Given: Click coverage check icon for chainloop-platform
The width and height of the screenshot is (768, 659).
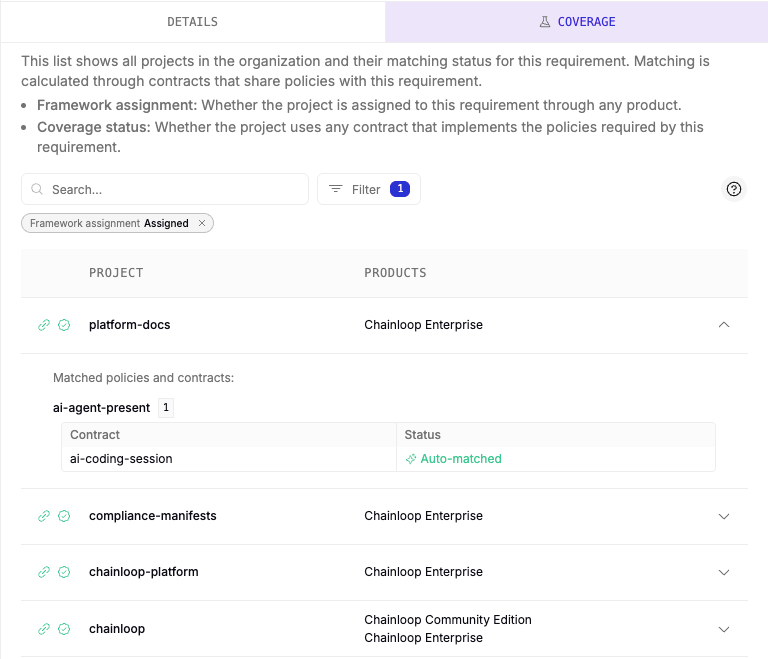Looking at the screenshot, I should (64, 572).
